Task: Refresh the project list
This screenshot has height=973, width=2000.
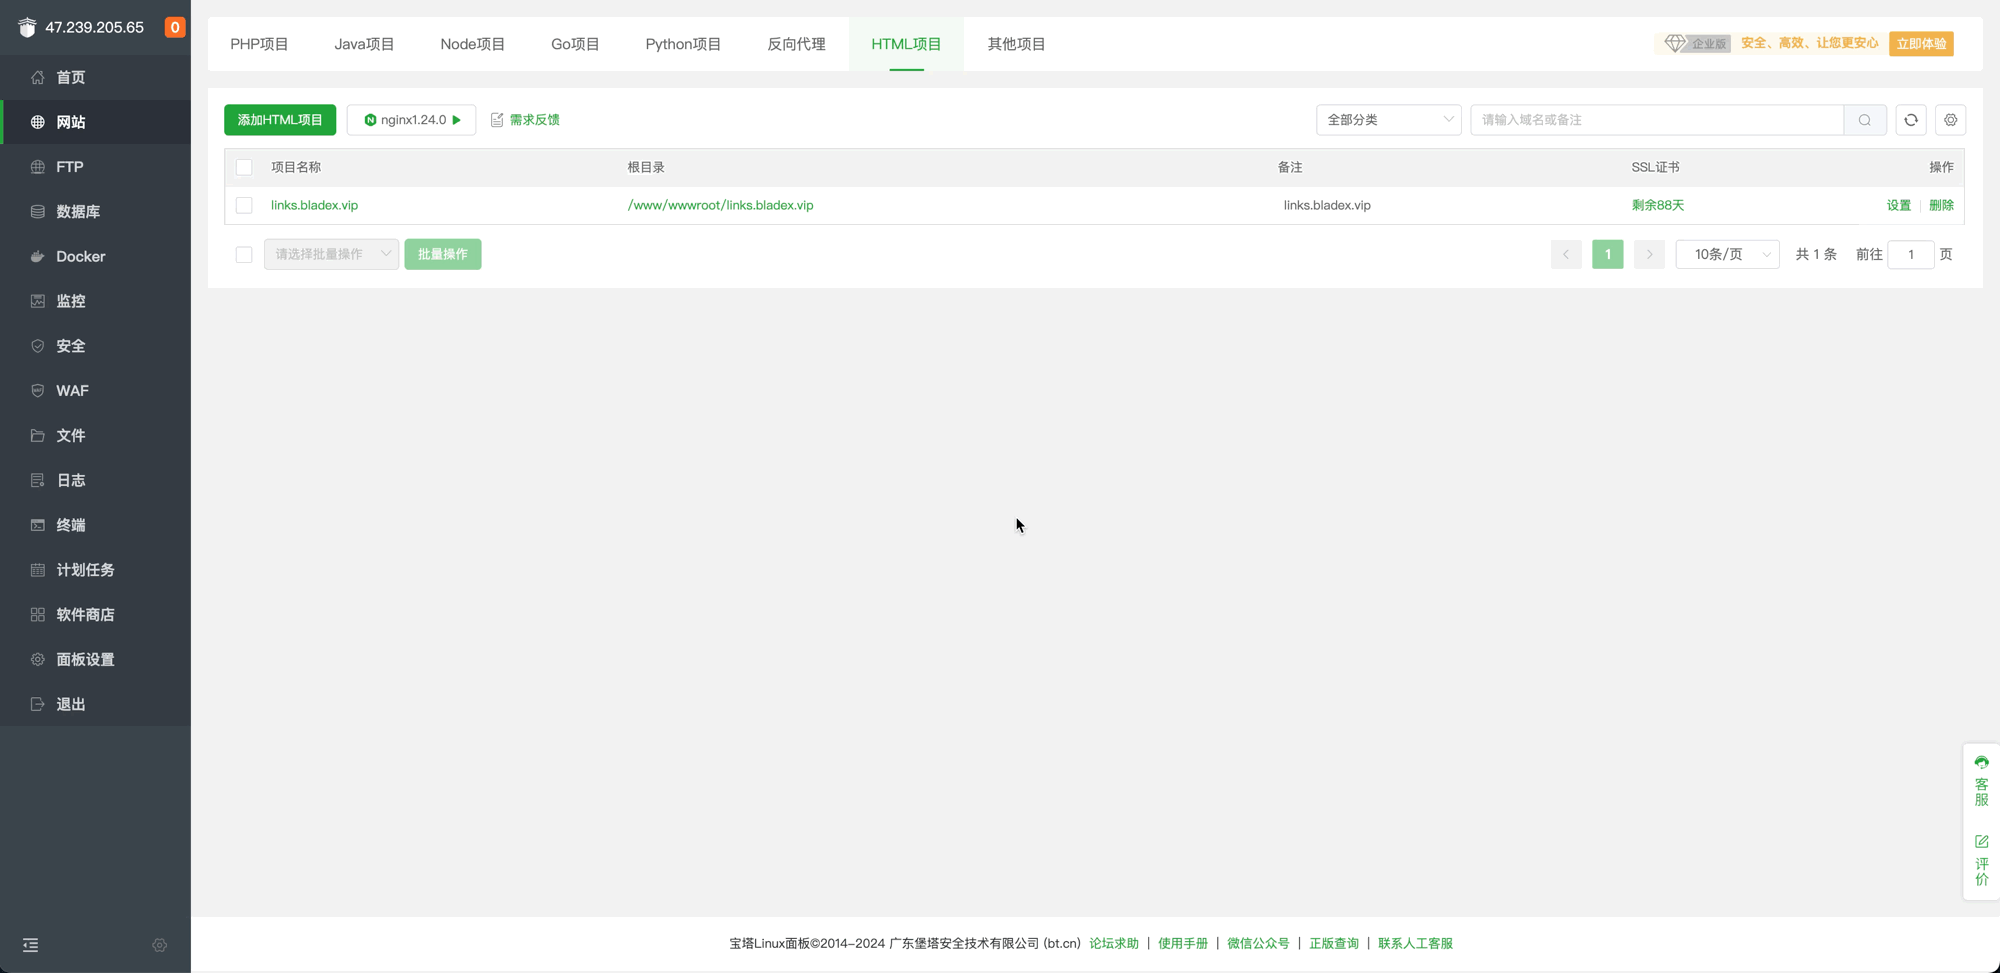Action: click(x=1911, y=120)
